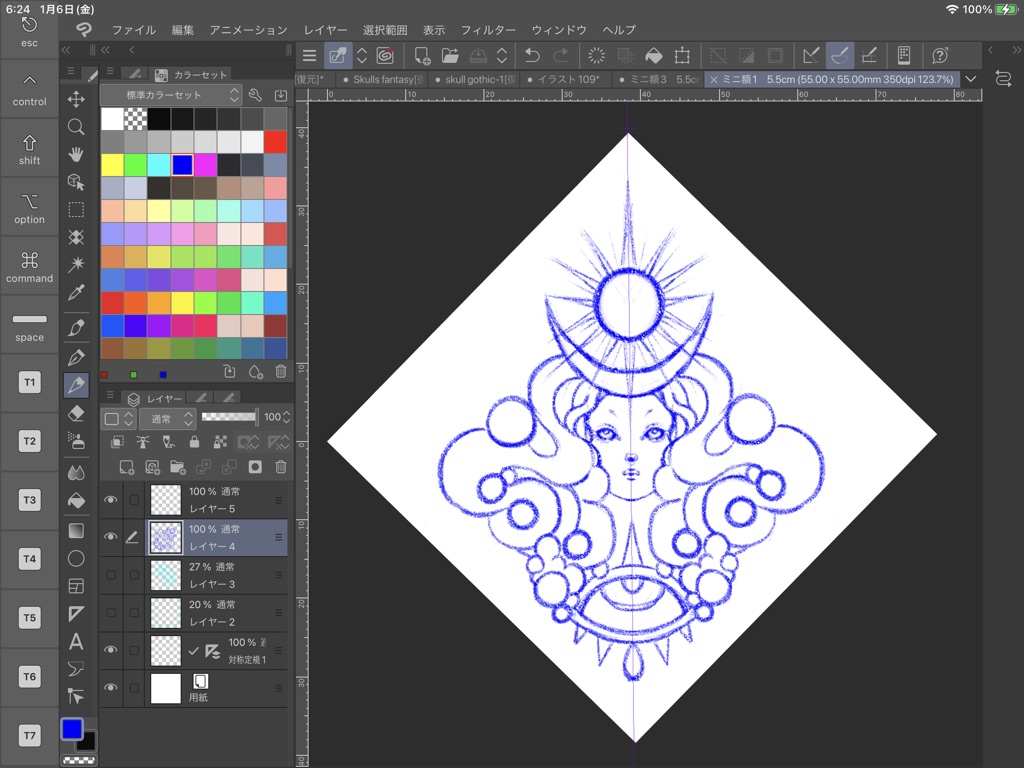Select the レイヤー 5 layer thumbnail
The image size is (1024, 768).
166,500
